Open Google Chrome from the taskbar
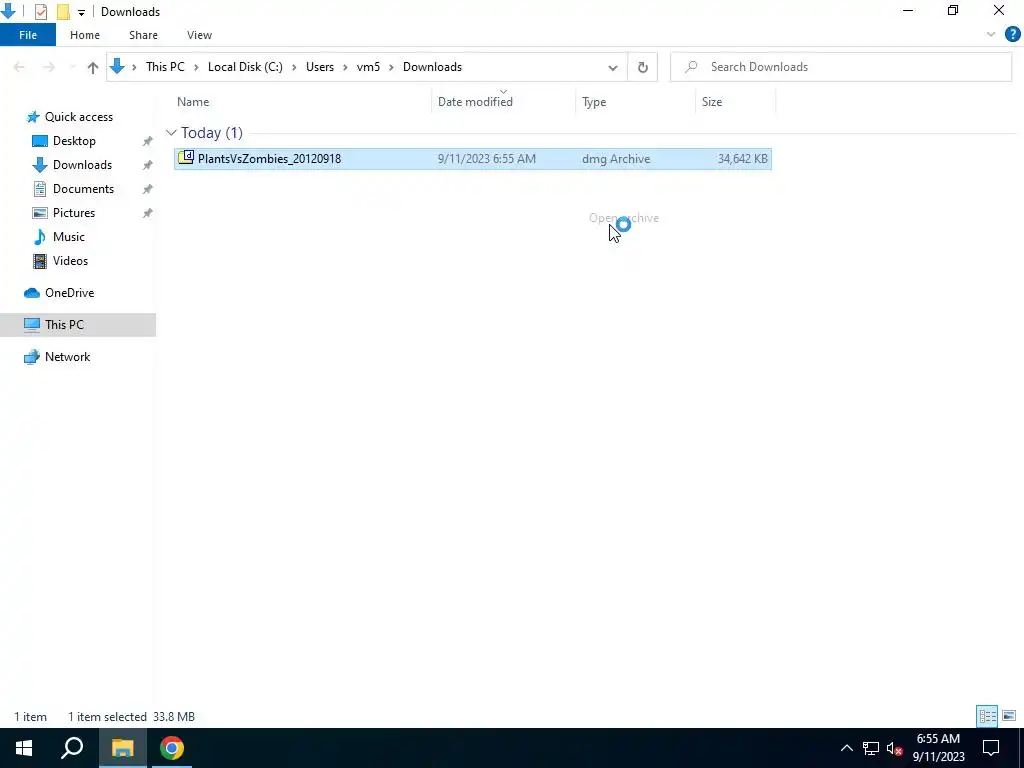 [172, 748]
